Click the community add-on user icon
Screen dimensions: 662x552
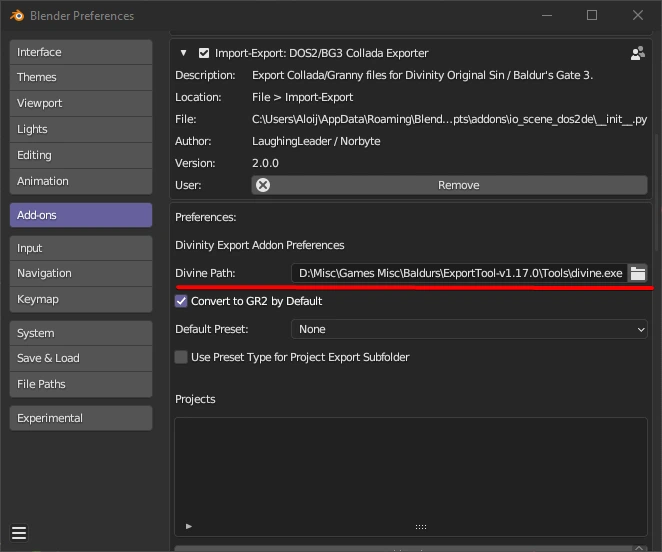click(637, 53)
